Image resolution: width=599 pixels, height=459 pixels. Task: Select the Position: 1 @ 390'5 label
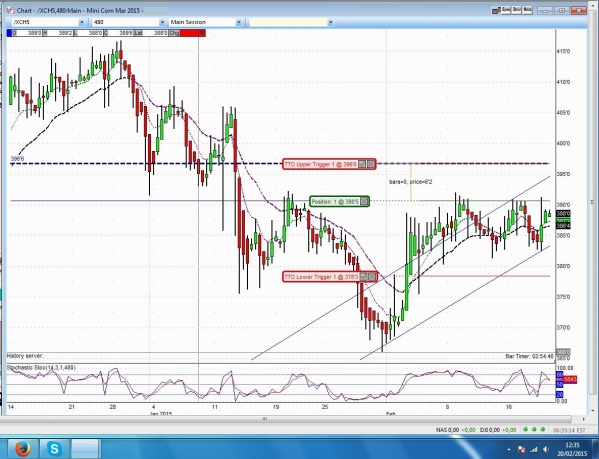pos(339,201)
